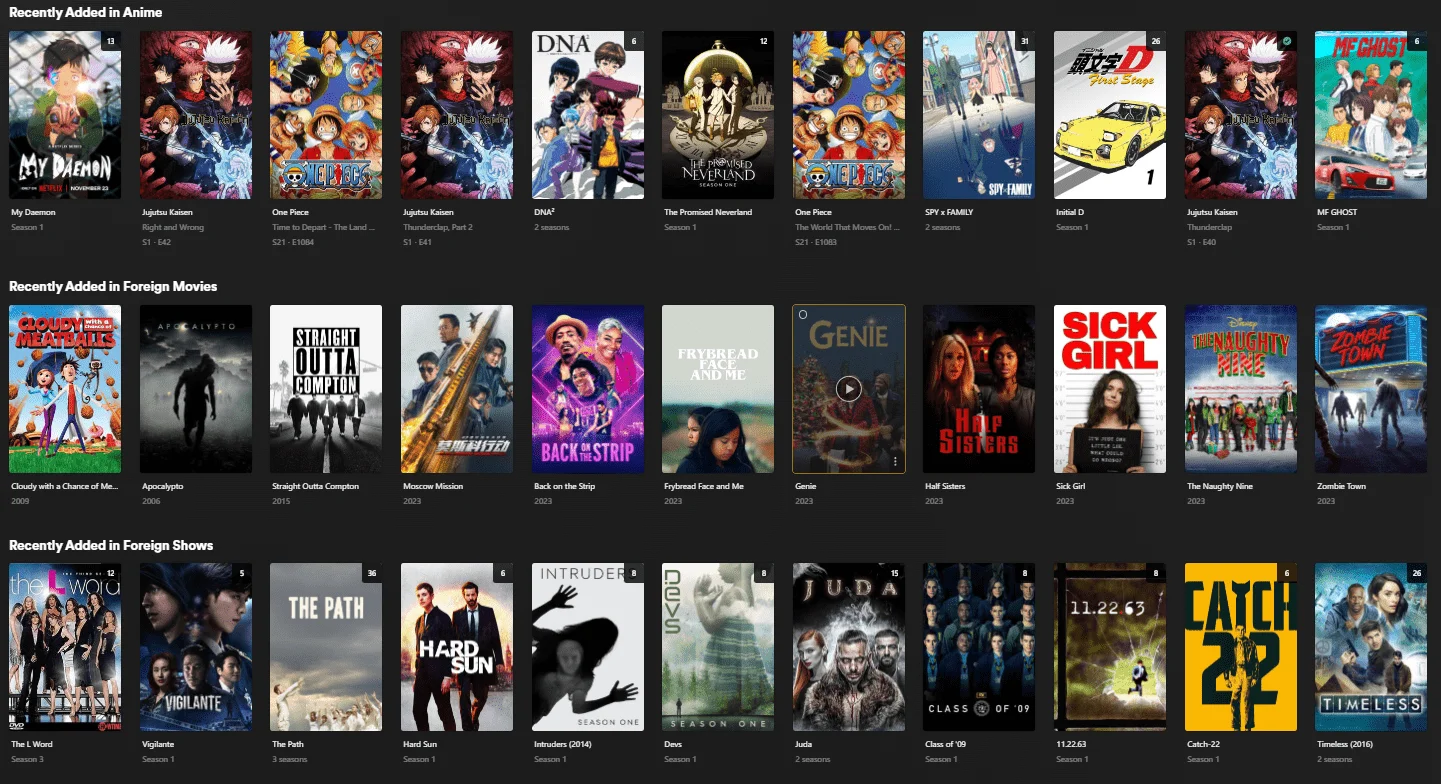
Task: Open One Piece Time to Depart episode poster
Action: coord(326,115)
